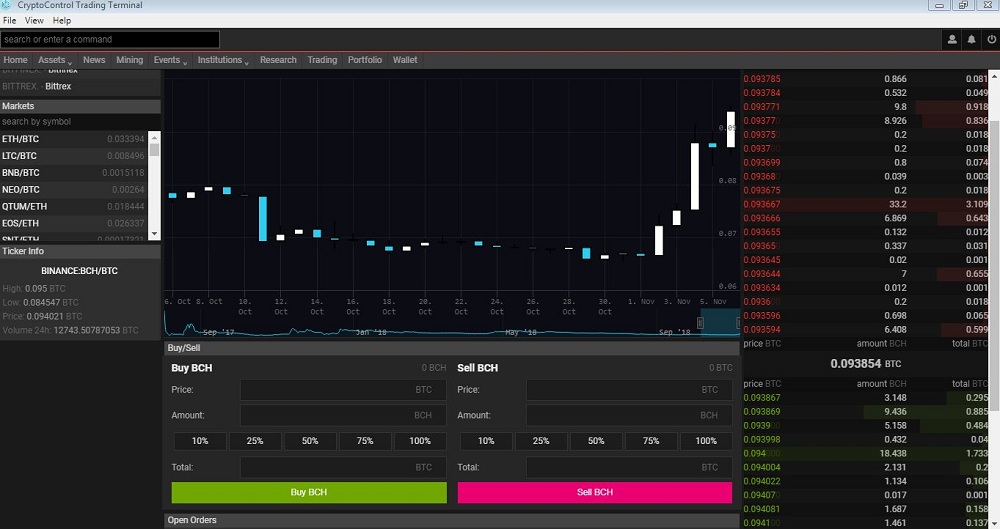This screenshot has height=529, width=1000.
Task: Open the Wallet tab
Action: pos(405,60)
